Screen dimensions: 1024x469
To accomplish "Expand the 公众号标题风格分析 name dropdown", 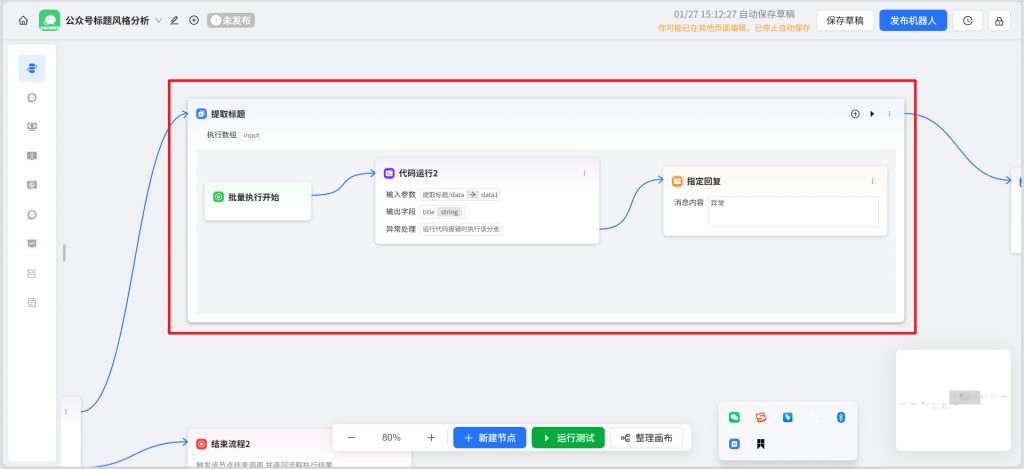I will tap(159, 20).
